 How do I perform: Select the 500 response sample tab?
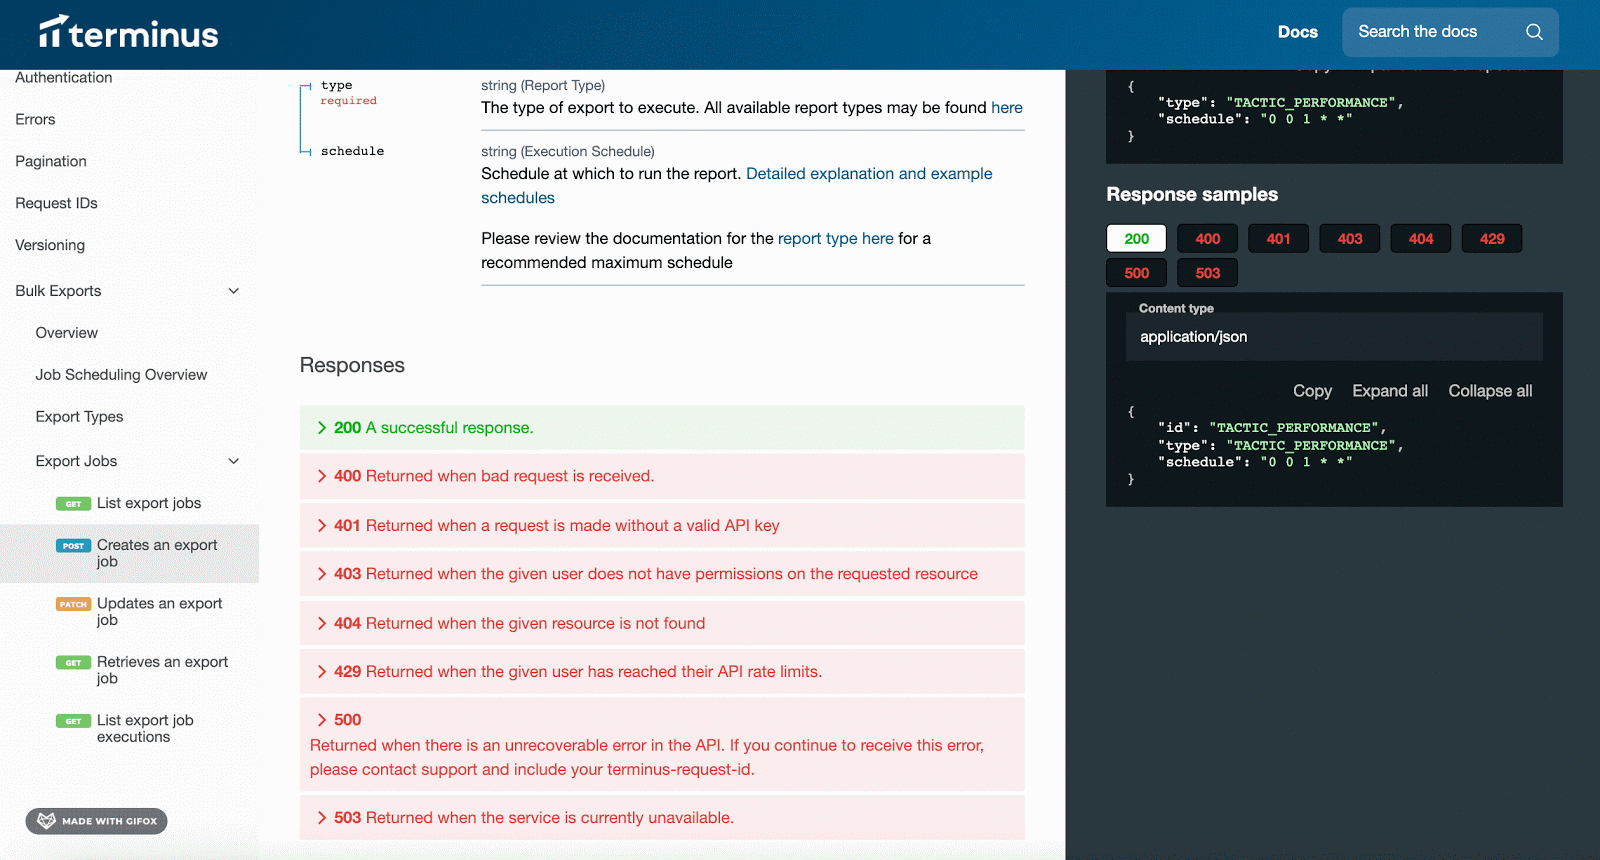[x=1137, y=273]
